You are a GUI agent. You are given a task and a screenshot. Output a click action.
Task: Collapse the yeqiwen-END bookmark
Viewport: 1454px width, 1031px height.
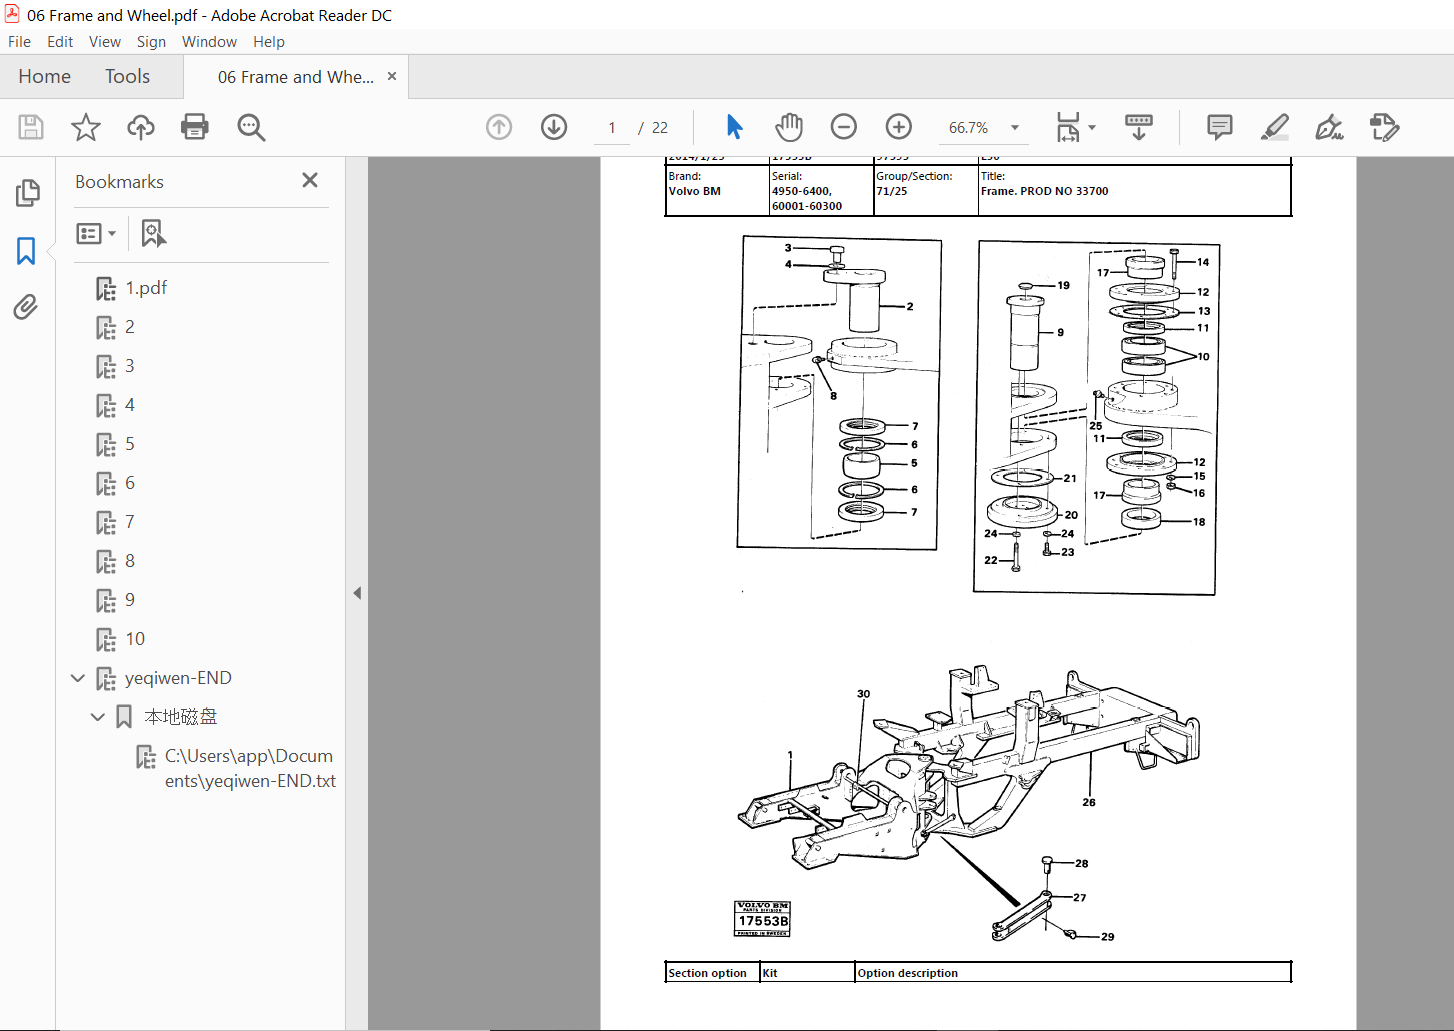pos(78,678)
